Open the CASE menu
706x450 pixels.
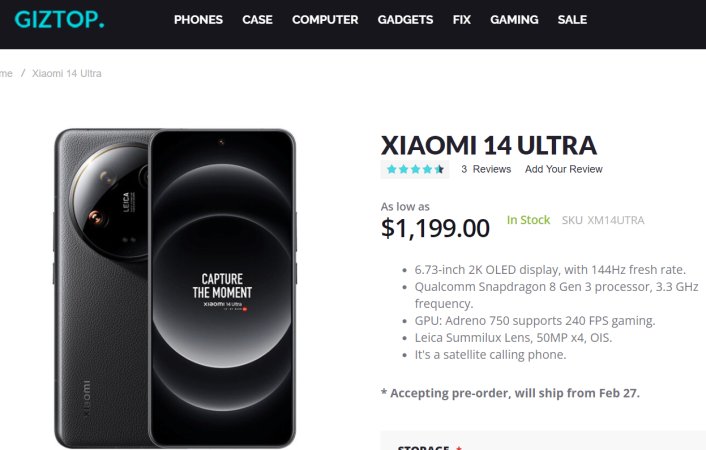[257, 20]
